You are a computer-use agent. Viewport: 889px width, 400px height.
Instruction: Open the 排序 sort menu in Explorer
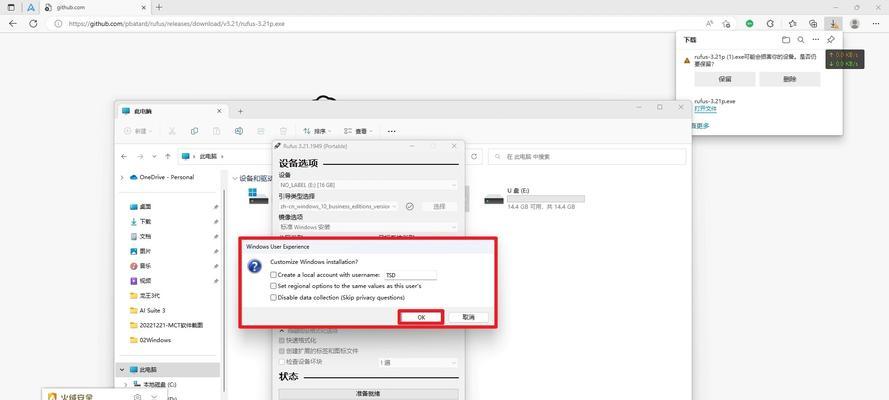[318, 131]
